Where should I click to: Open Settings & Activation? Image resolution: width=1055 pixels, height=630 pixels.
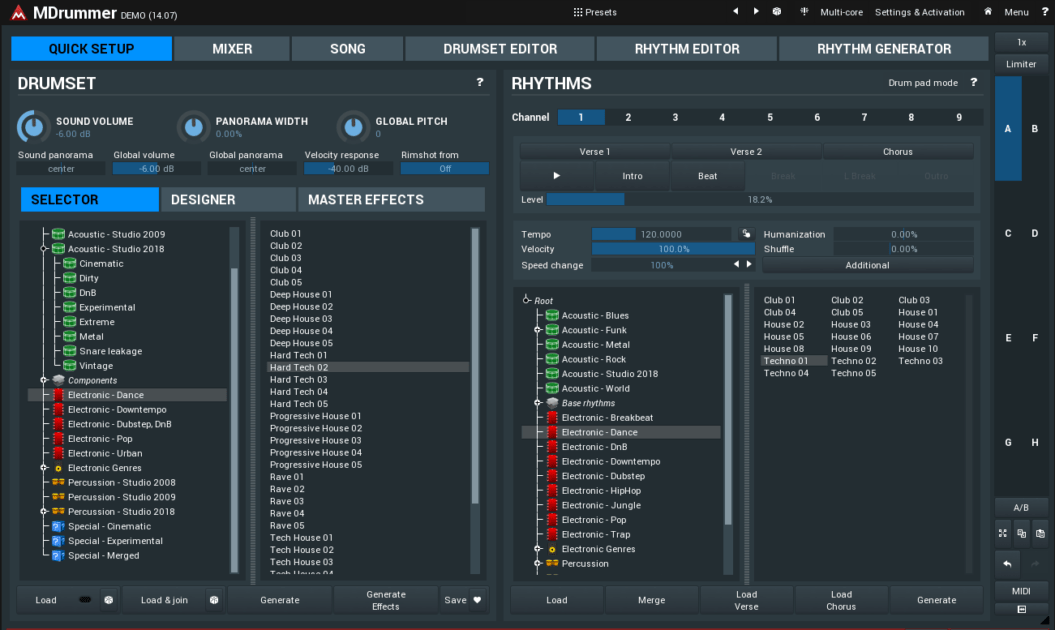tap(919, 12)
